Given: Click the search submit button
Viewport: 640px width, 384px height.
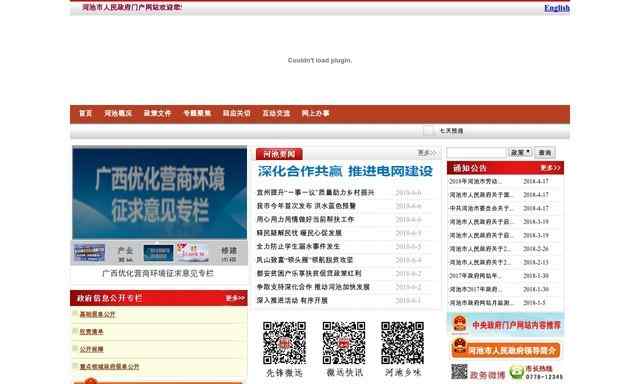Looking at the screenshot, I should click(x=545, y=153).
